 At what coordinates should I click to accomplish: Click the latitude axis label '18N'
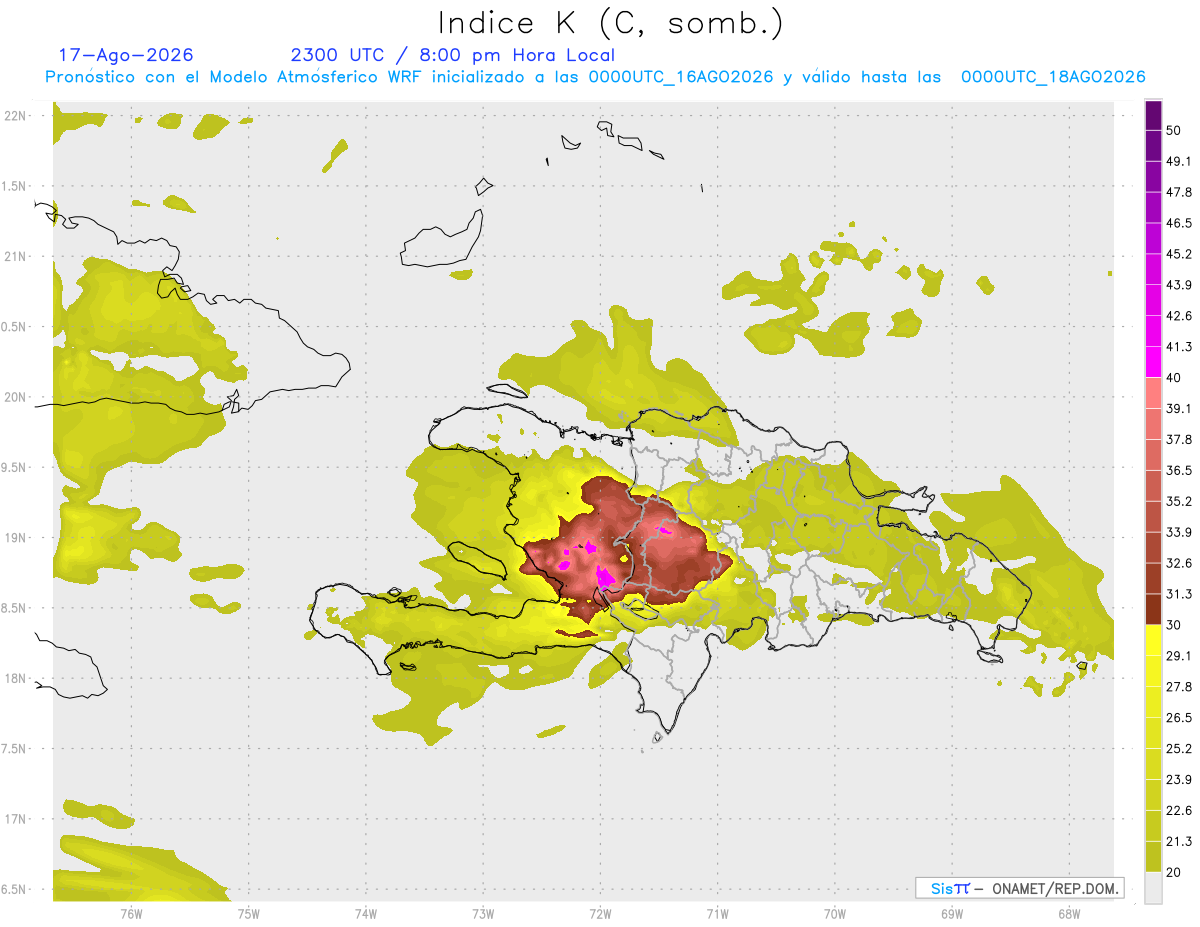click(15, 678)
